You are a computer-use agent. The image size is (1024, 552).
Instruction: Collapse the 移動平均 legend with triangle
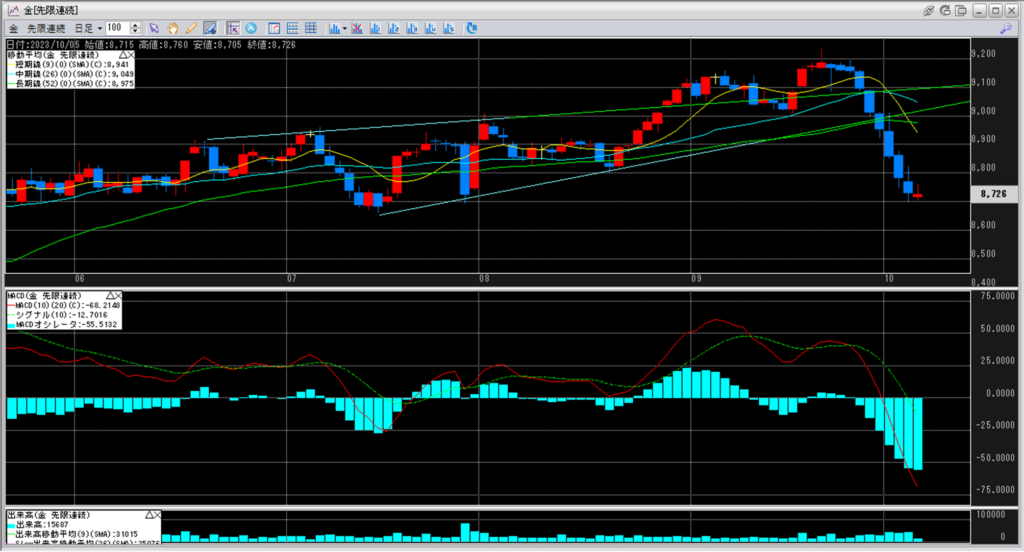point(122,54)
